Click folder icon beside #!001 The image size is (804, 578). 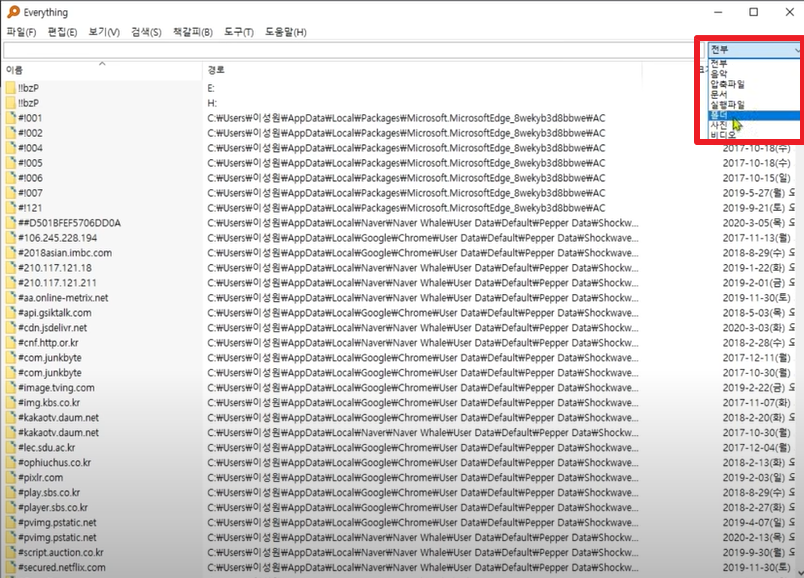tap(10, 118)
